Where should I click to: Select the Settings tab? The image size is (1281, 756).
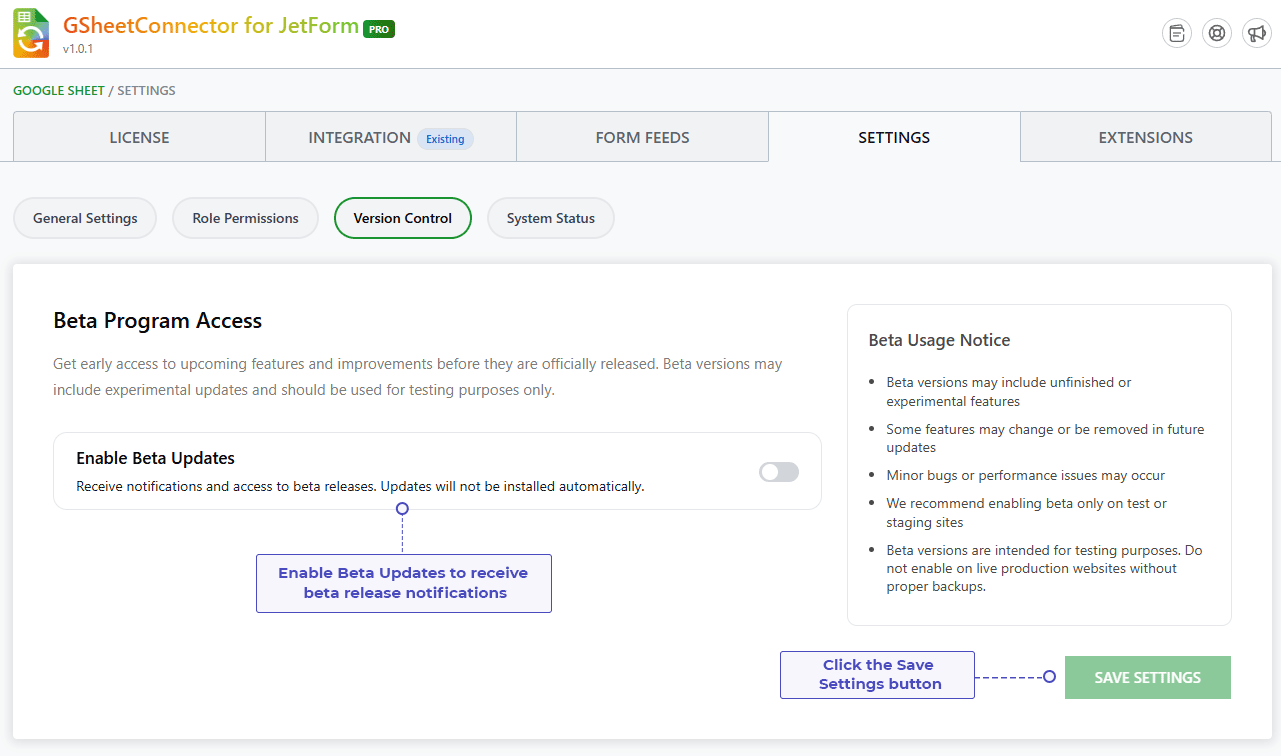click(894, 137)
